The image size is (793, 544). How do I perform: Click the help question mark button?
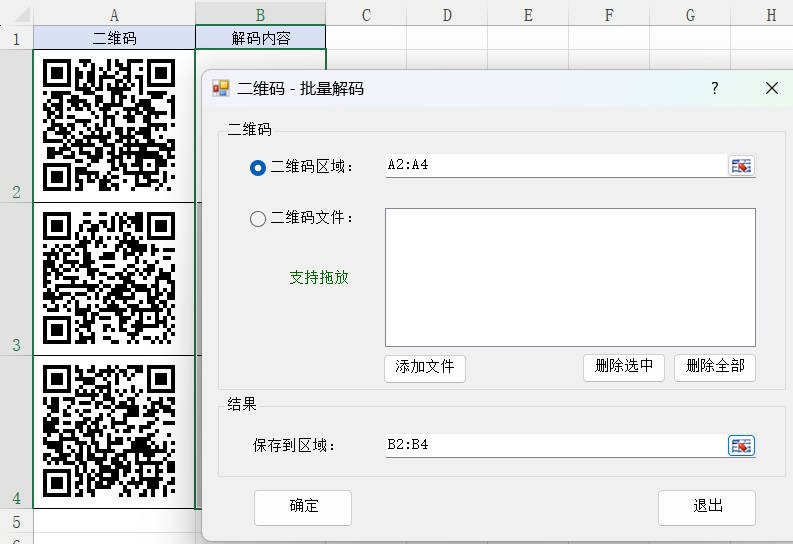click(x=715, y=88)
